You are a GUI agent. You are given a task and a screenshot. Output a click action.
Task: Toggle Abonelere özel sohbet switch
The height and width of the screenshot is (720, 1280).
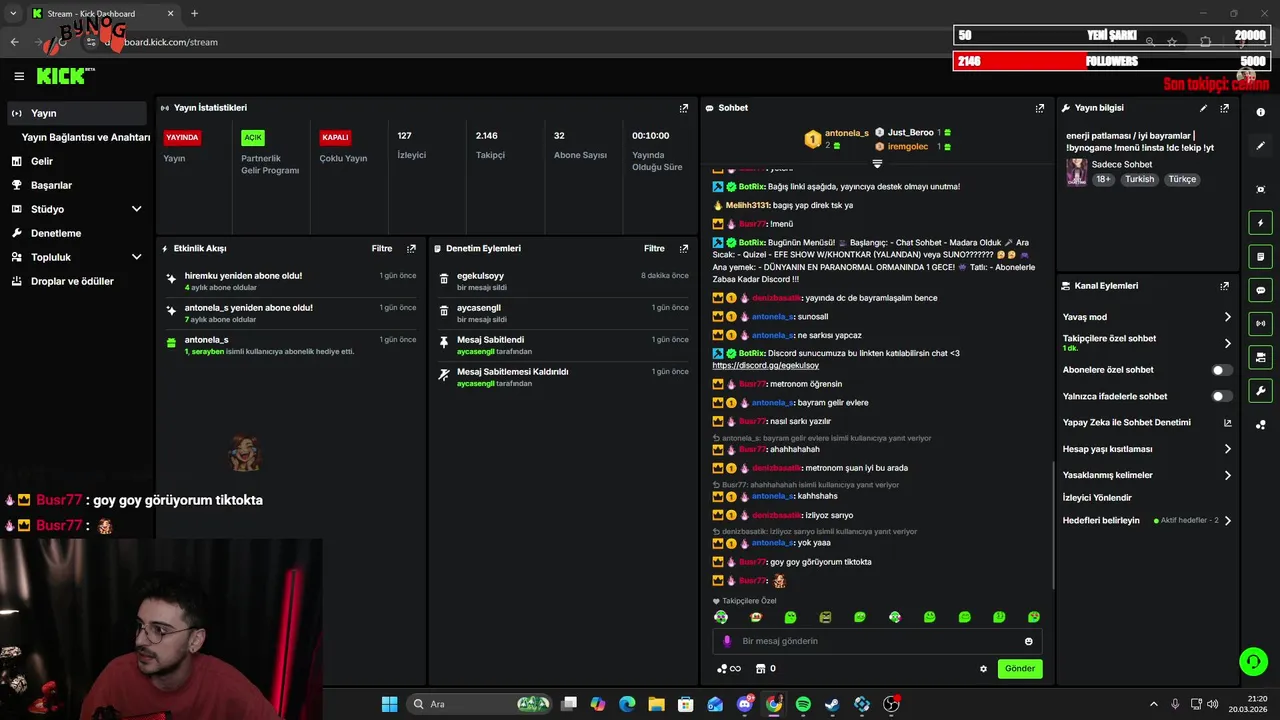[x=1222, y=370]
